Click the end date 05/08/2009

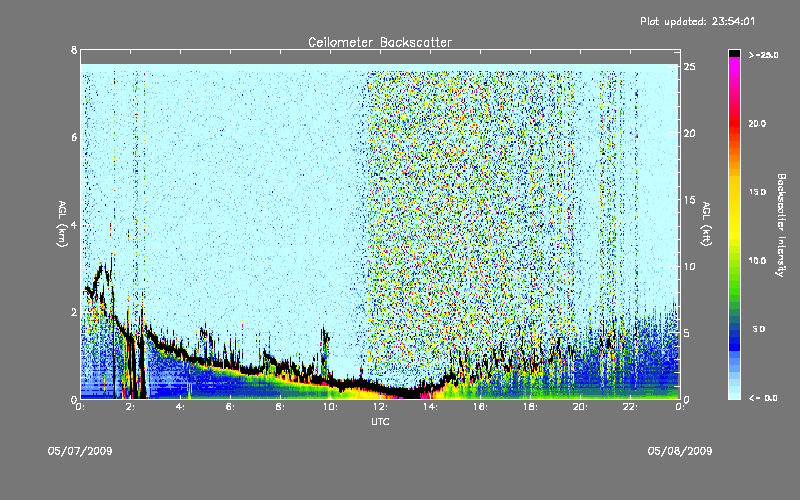[x=680, y=451]
